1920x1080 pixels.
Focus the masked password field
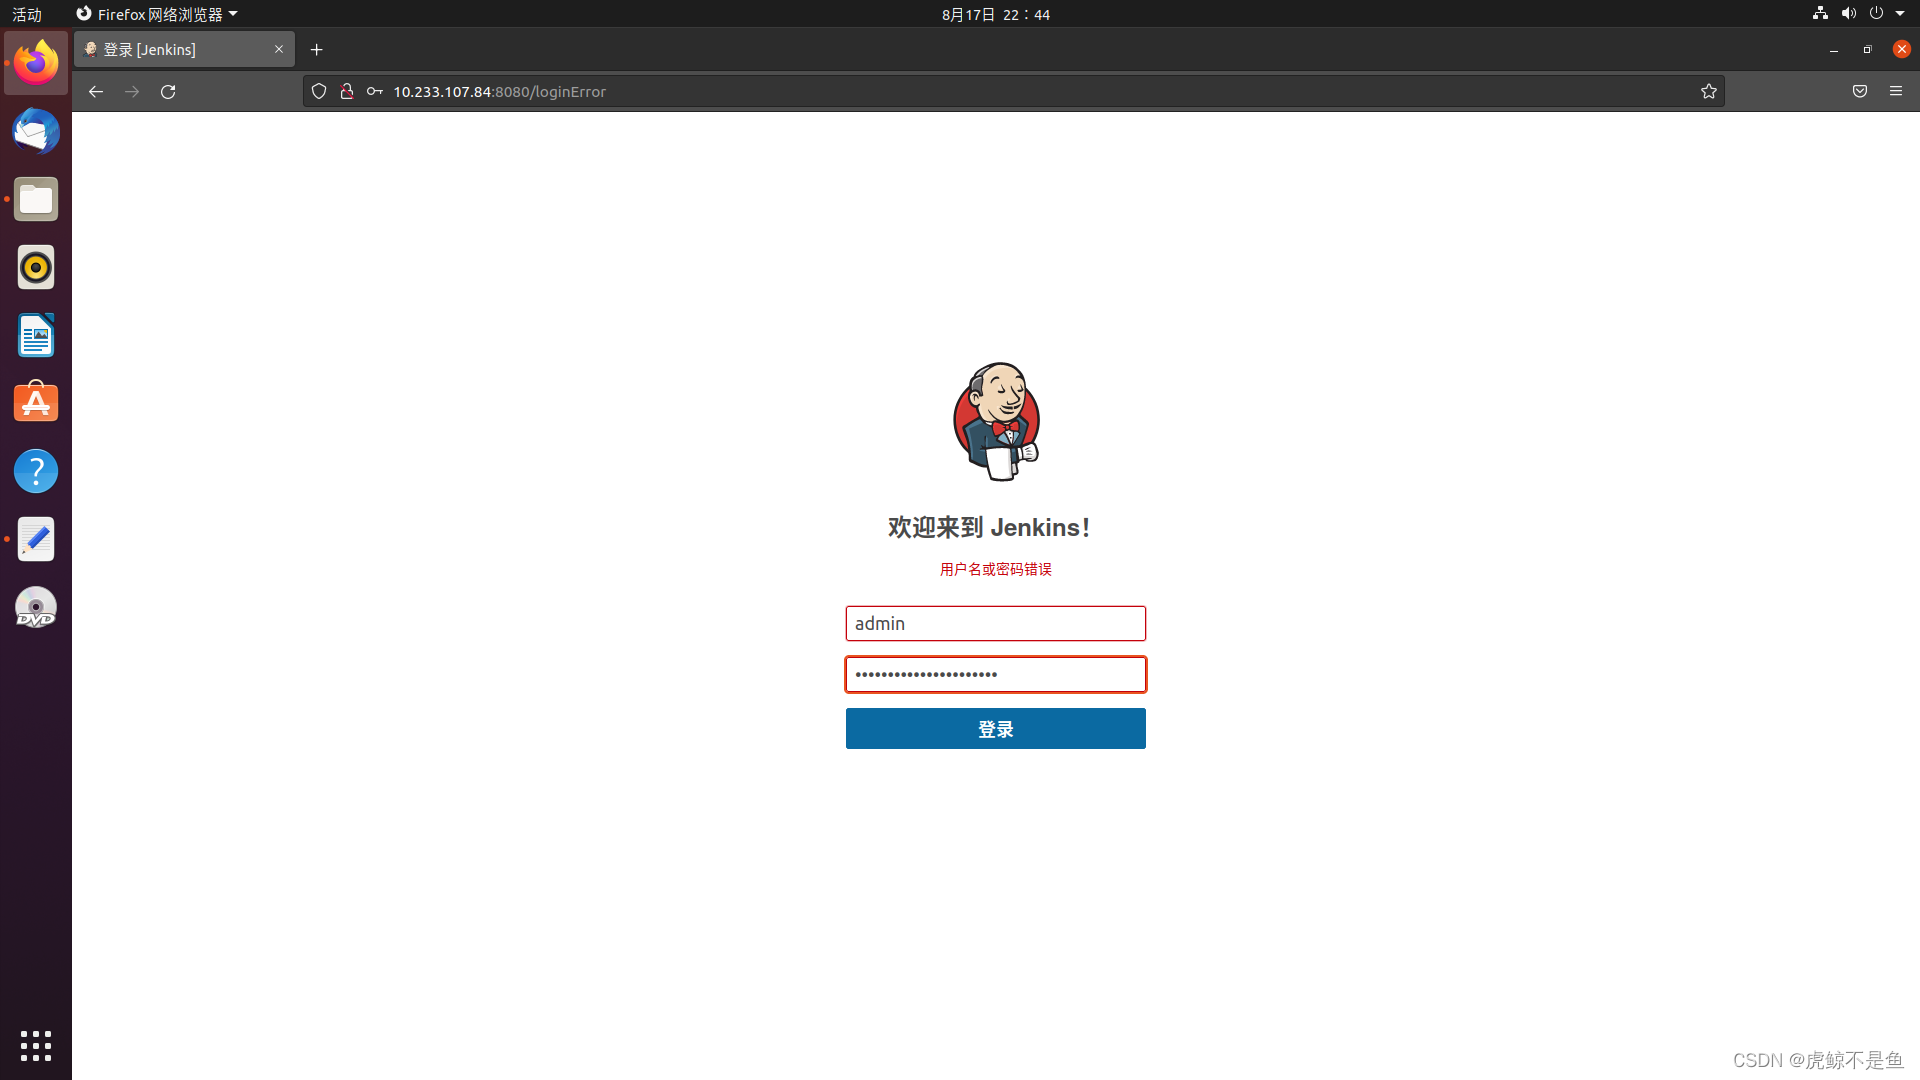(996, 674)
